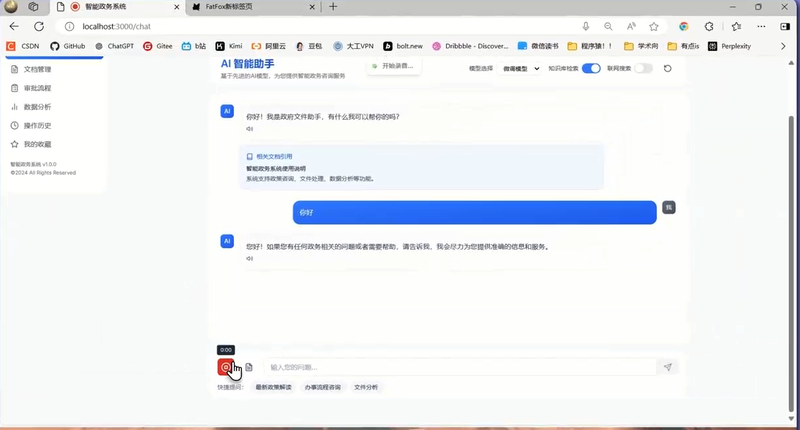Turn on the 联网搜索 switch
This screenshot has height=430, width=800.
coord(643,68)
